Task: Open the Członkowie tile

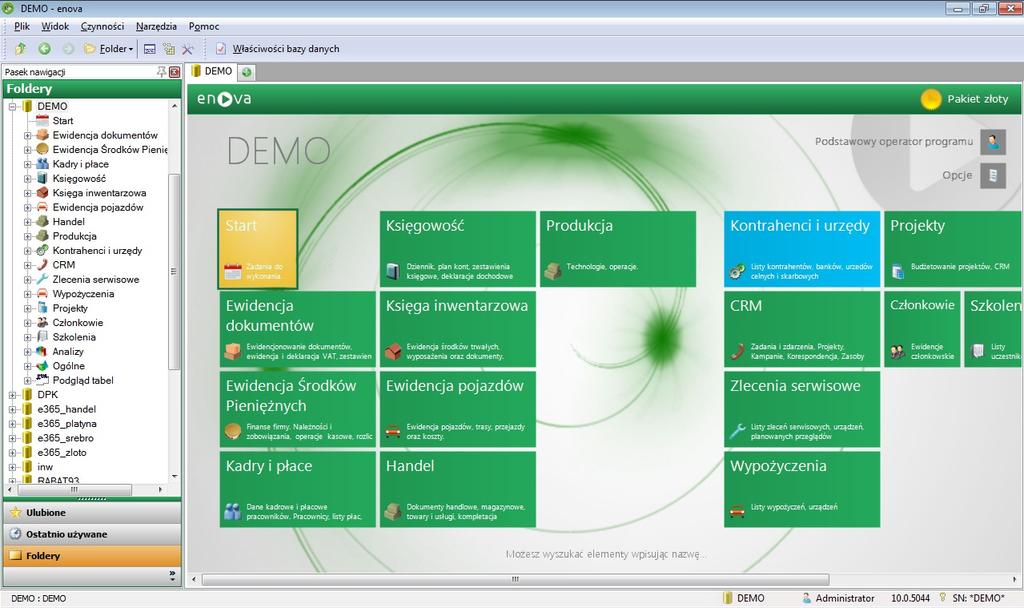Action: pos(922,329)
